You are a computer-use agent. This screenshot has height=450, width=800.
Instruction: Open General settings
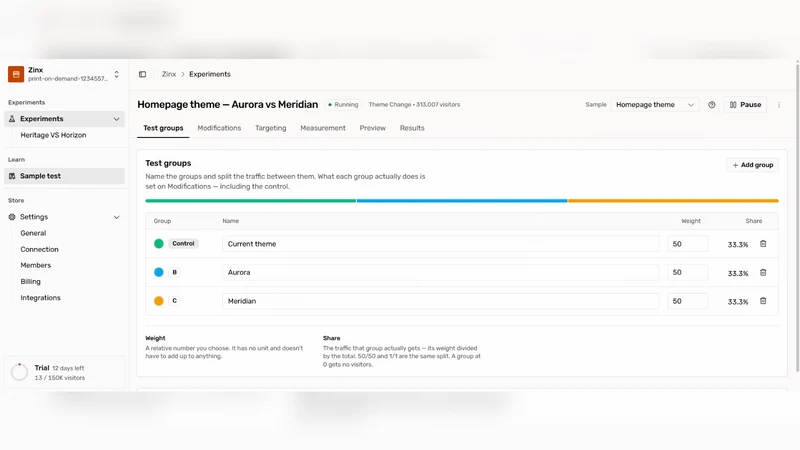[33, 233]
